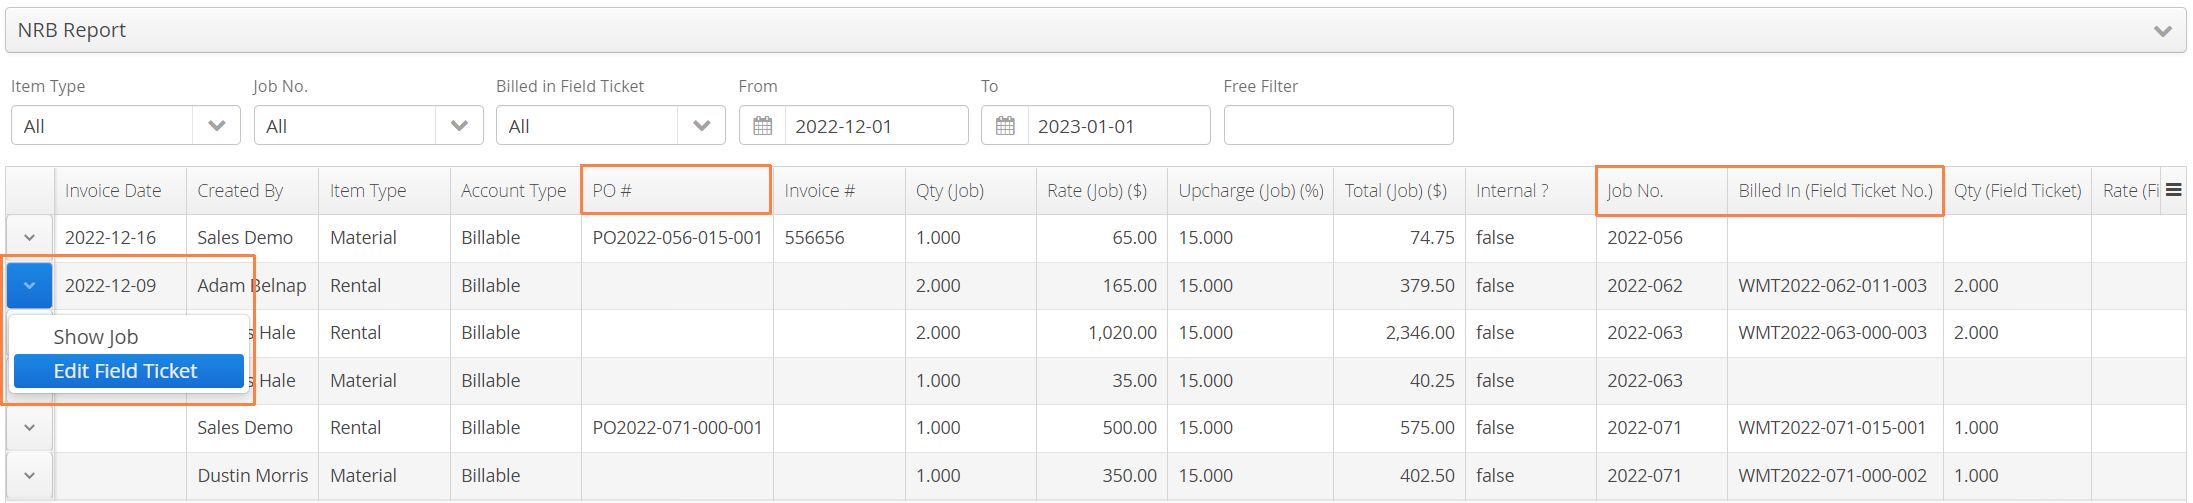Sort by the PO # column header
The width and height of the screenshot is (2193, 503).
coord(676,191)
